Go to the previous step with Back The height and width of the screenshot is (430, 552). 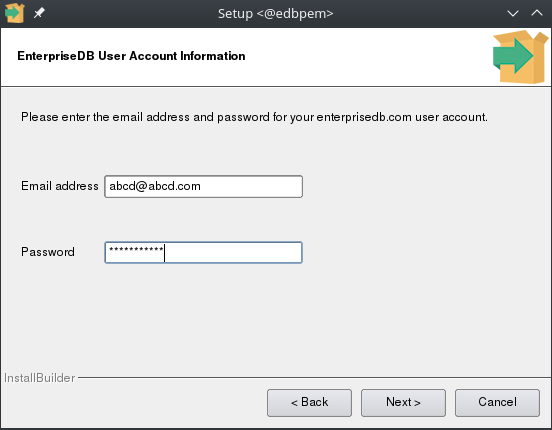tap(309, 403)
